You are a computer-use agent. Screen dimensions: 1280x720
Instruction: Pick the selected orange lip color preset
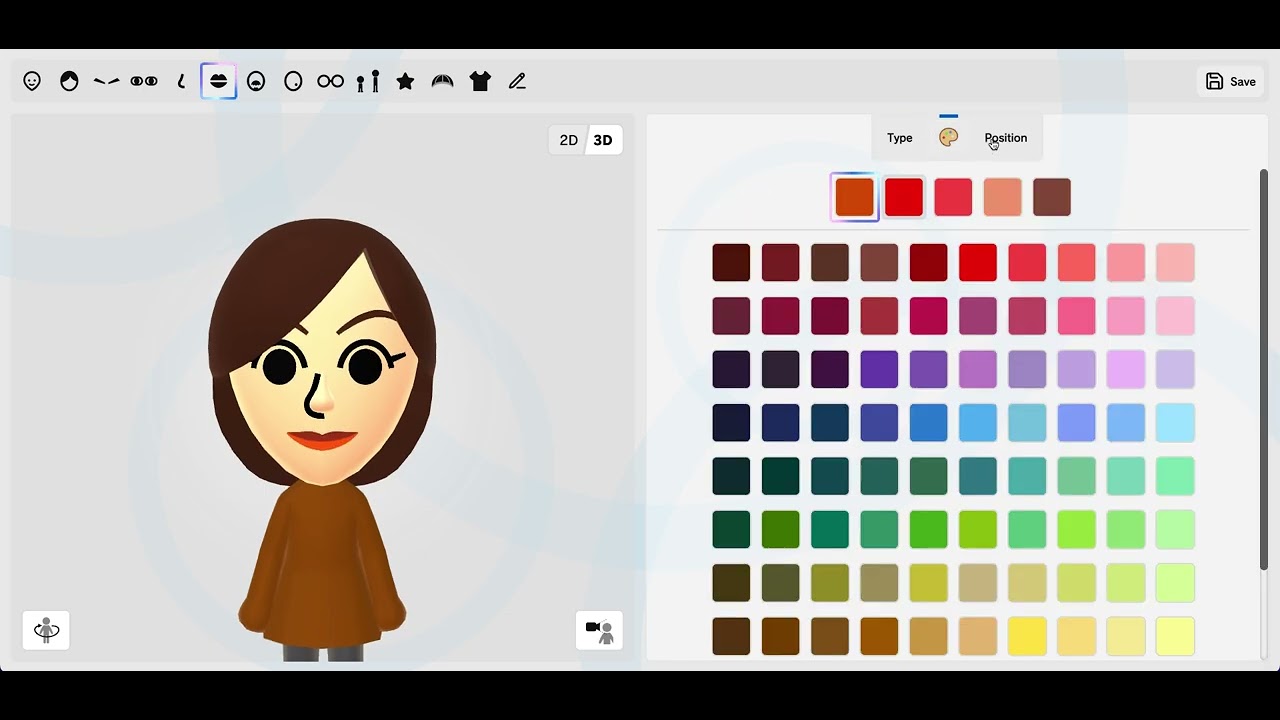pyautogui.click(x=855, y=197)
